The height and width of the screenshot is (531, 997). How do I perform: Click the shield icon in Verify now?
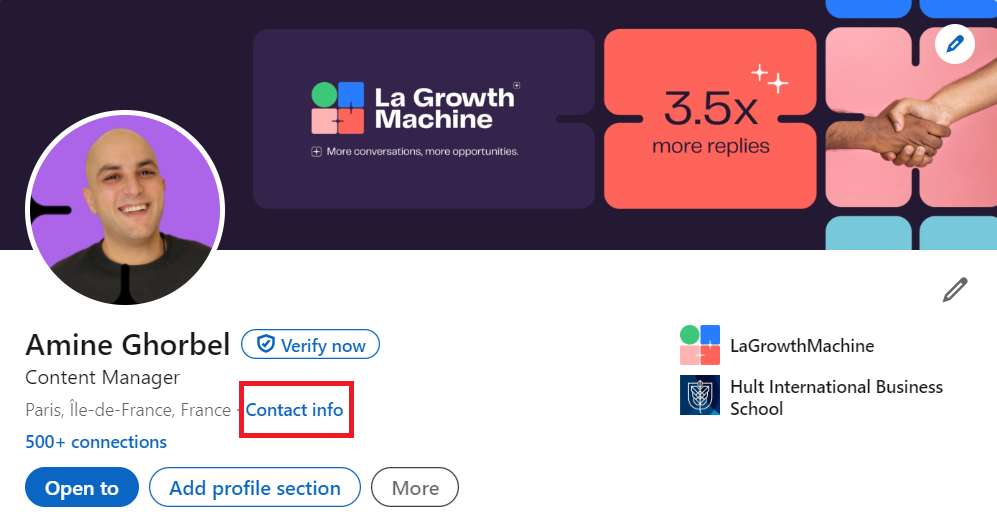click(x=265, y=345)
